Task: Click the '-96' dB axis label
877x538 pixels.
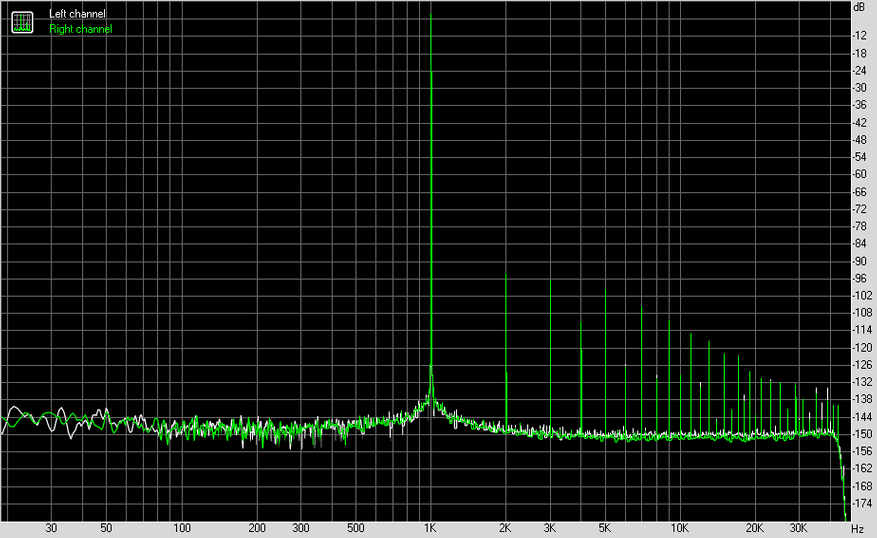Action: coord(860,278)
